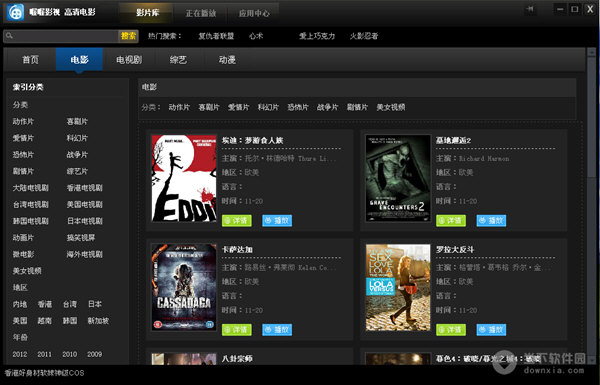Click the scrollbar down arrow
The width and height of the screenshot is (600, 385).
coord(592,360)
